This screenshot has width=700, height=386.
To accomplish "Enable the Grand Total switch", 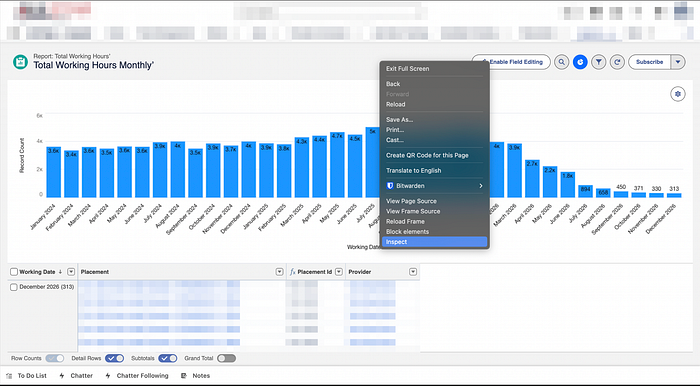I will (226, 358).
